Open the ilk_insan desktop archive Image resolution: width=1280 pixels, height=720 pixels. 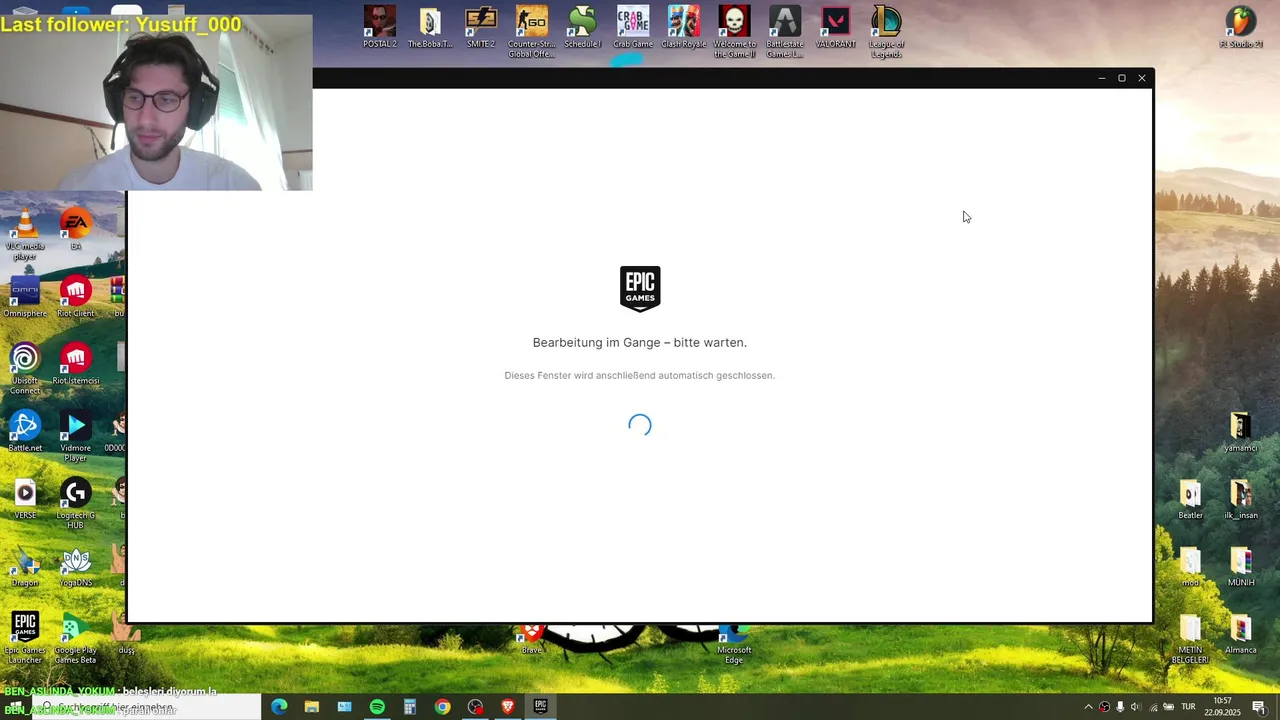pos(1241,499)
